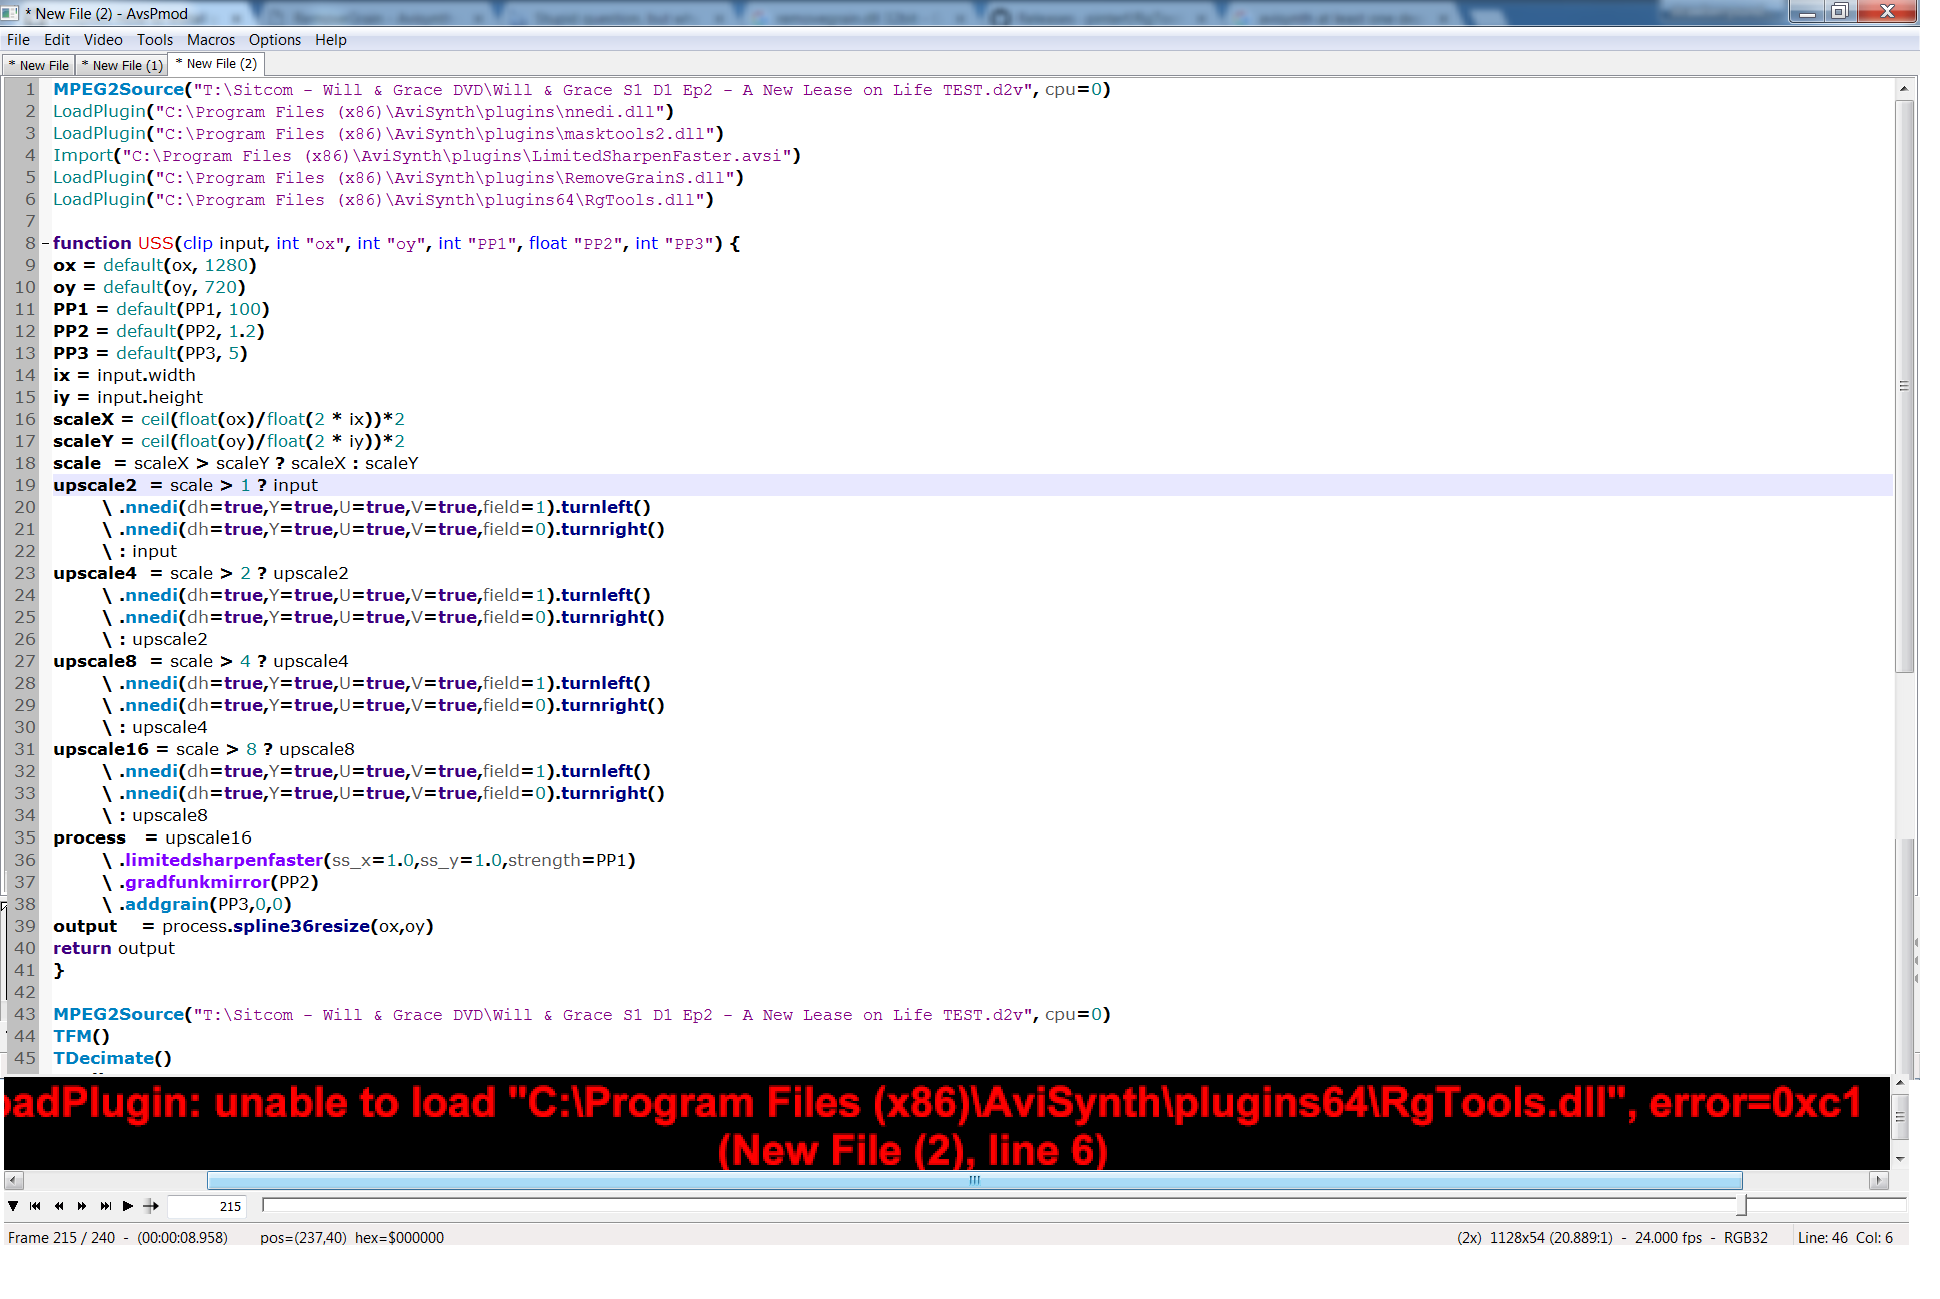Click the AvsPmod title bar application icon

coord(11,13)
